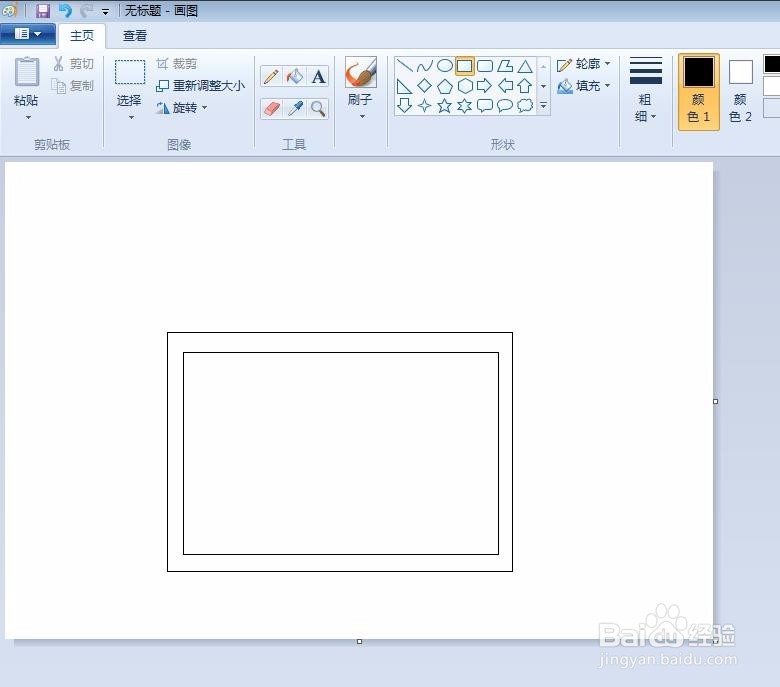Select the Text tool letter A

point(318,77)
